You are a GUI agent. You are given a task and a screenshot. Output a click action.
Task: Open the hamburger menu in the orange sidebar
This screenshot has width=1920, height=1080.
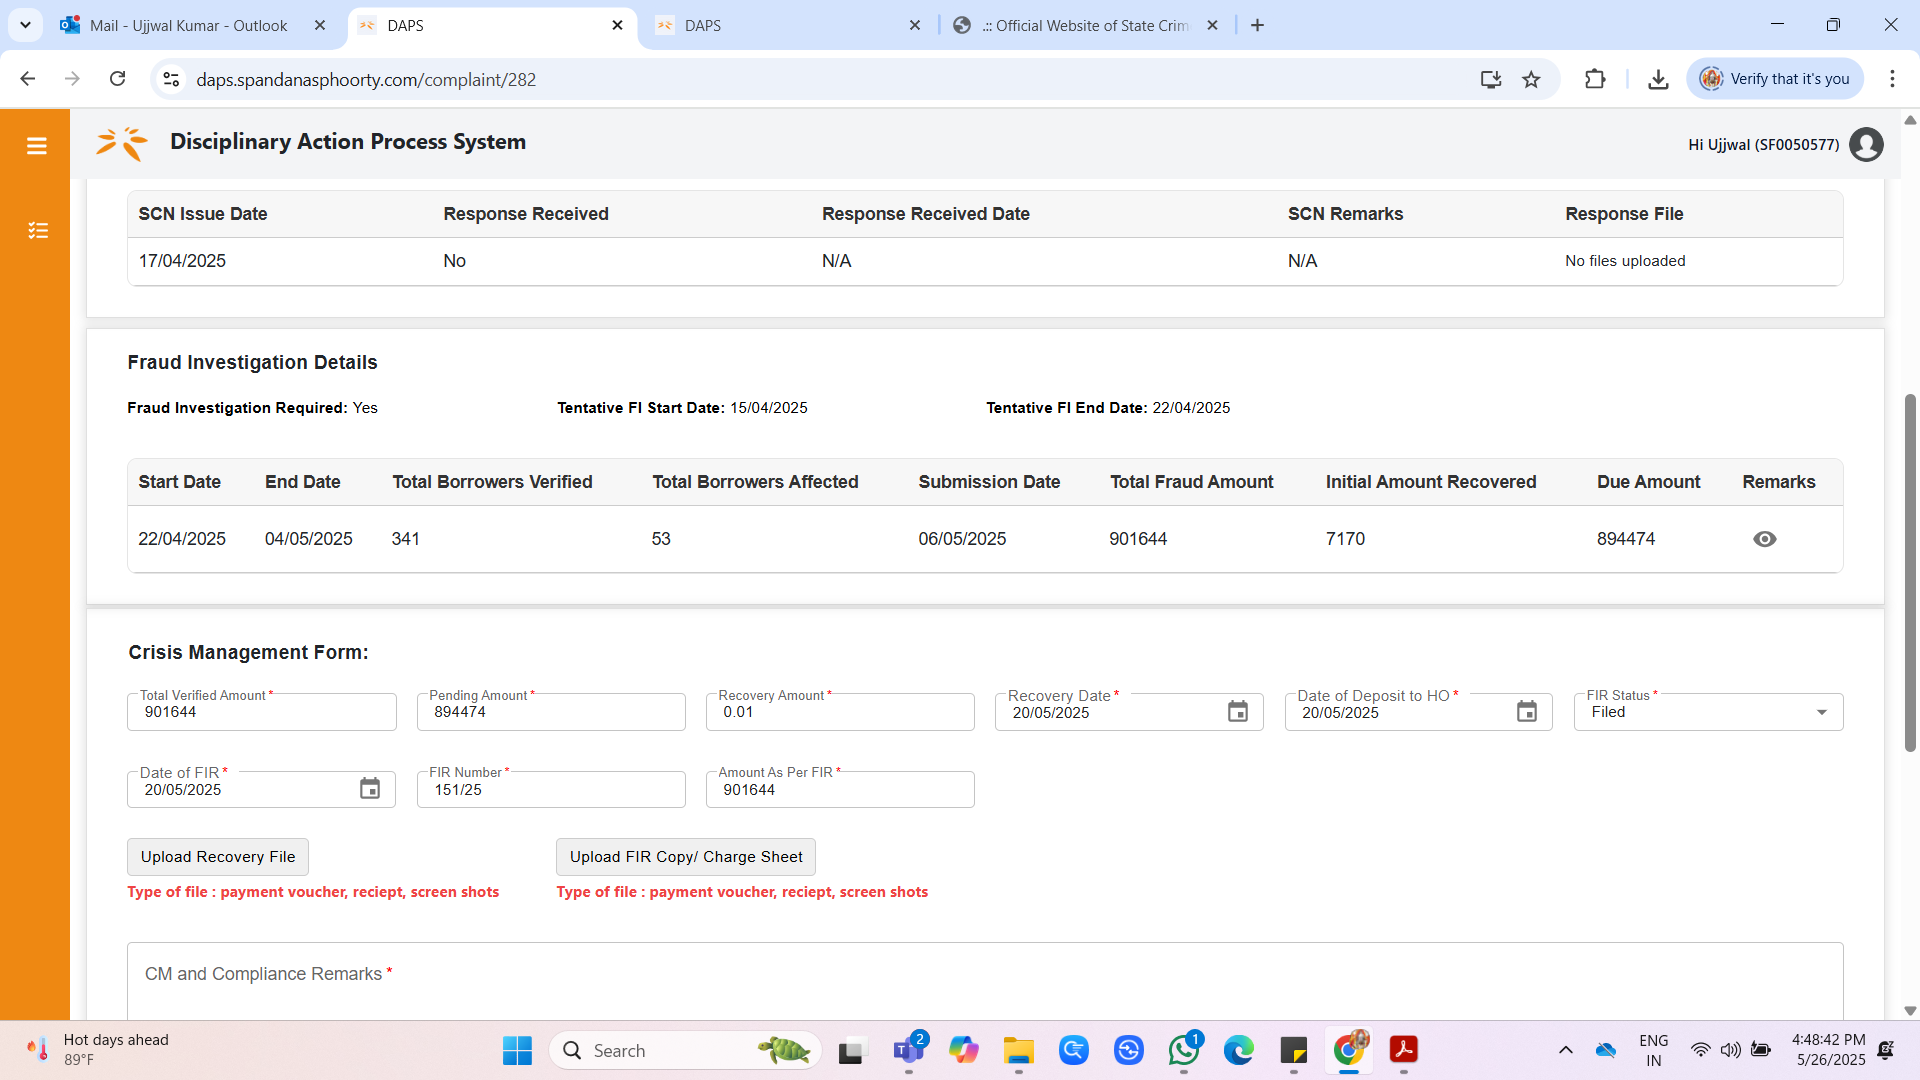(x=37, y=146)
